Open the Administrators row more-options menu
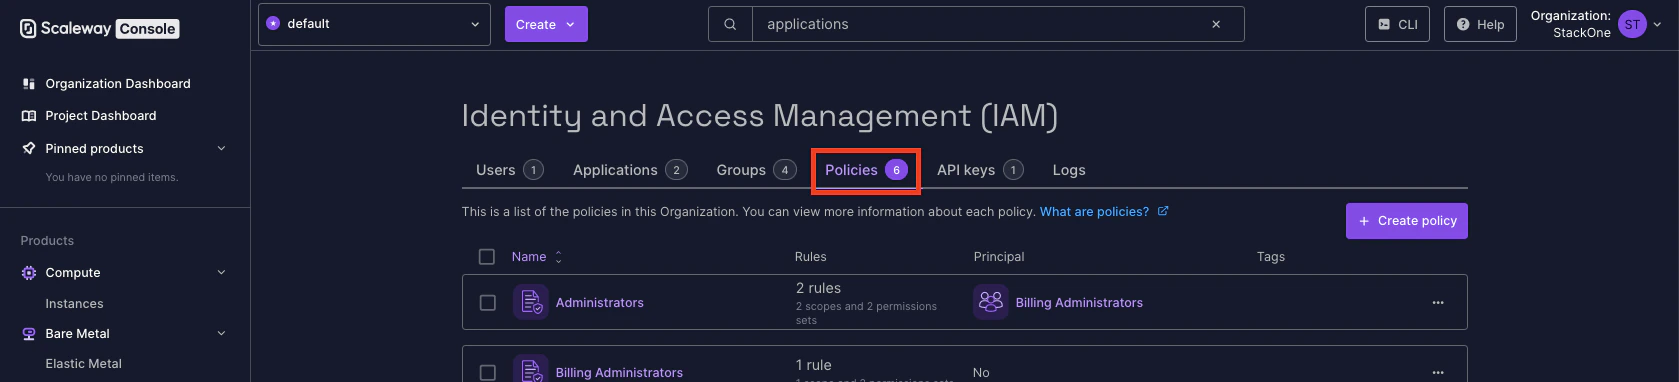 point(1438,302)
